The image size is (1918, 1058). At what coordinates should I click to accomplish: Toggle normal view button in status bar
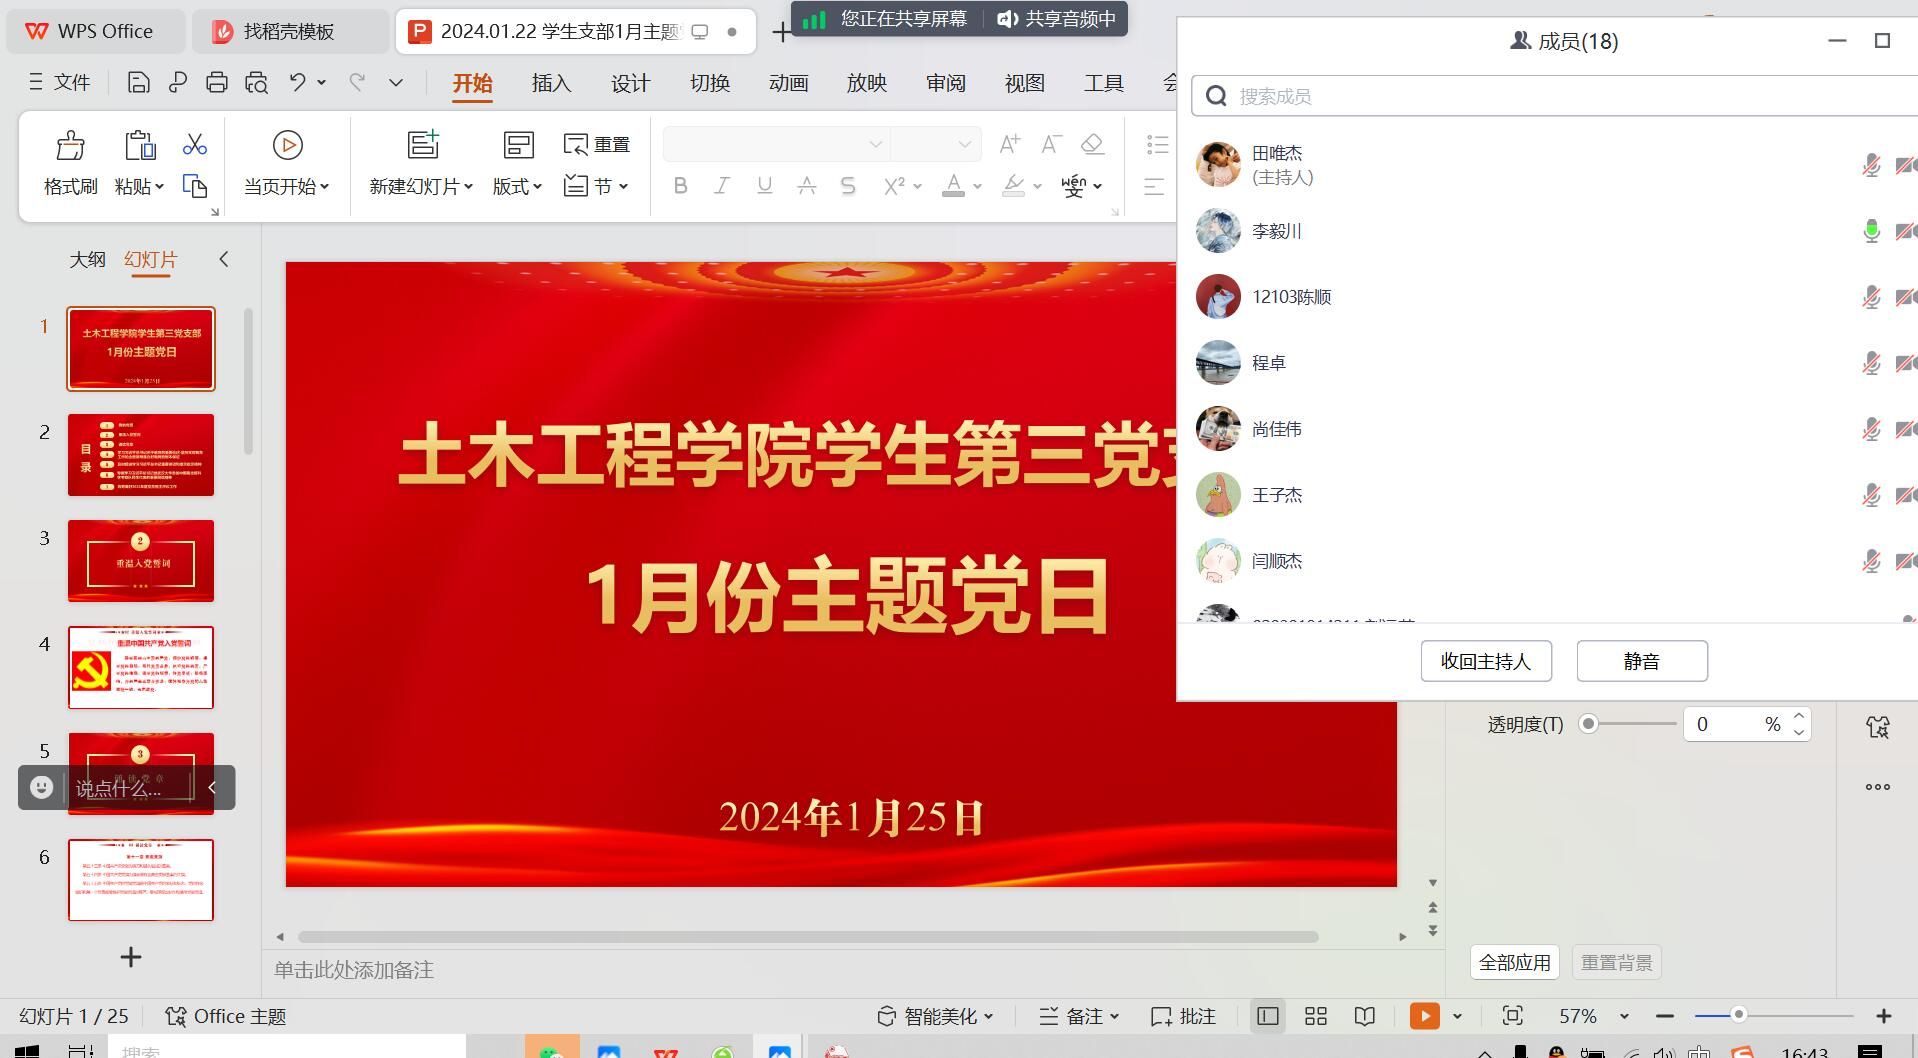coord(1268,1016)
